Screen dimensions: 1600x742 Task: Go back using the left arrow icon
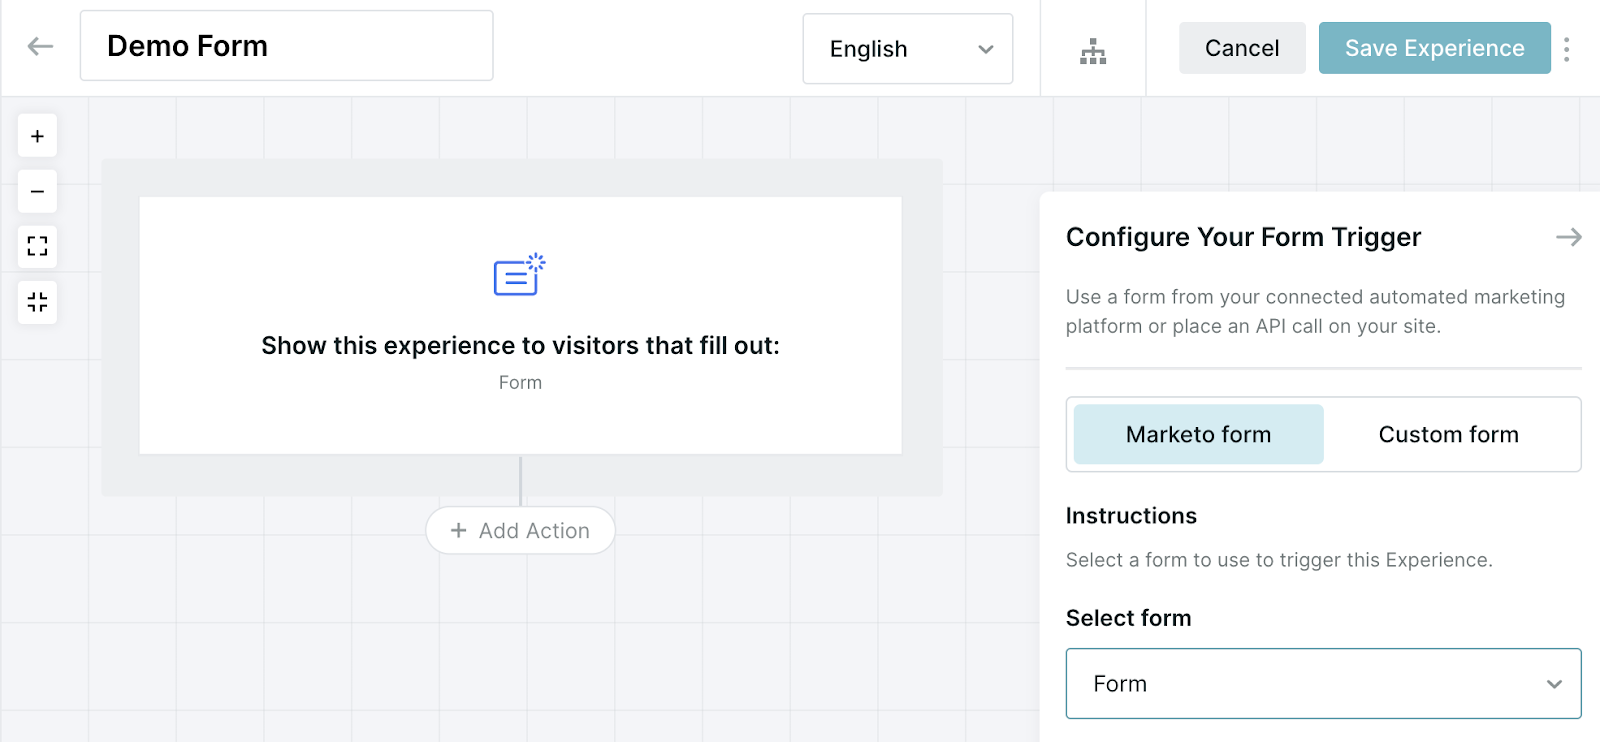click(40, 46)
